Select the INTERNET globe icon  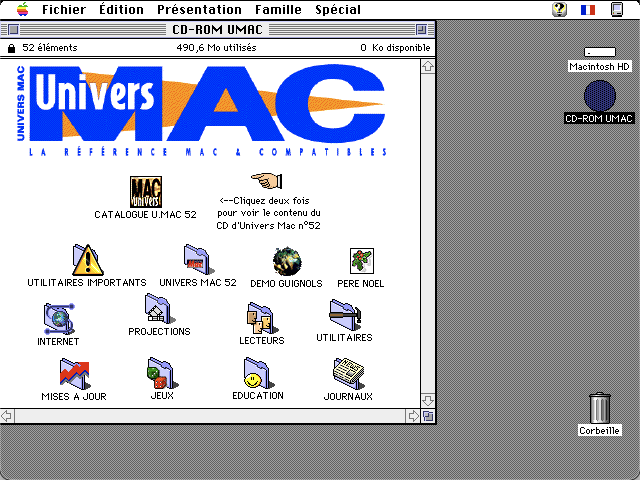tap(59, 318)
